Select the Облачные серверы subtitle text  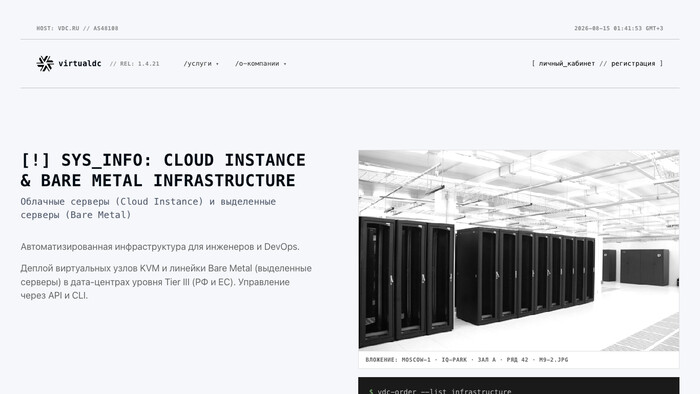point(148,208)
